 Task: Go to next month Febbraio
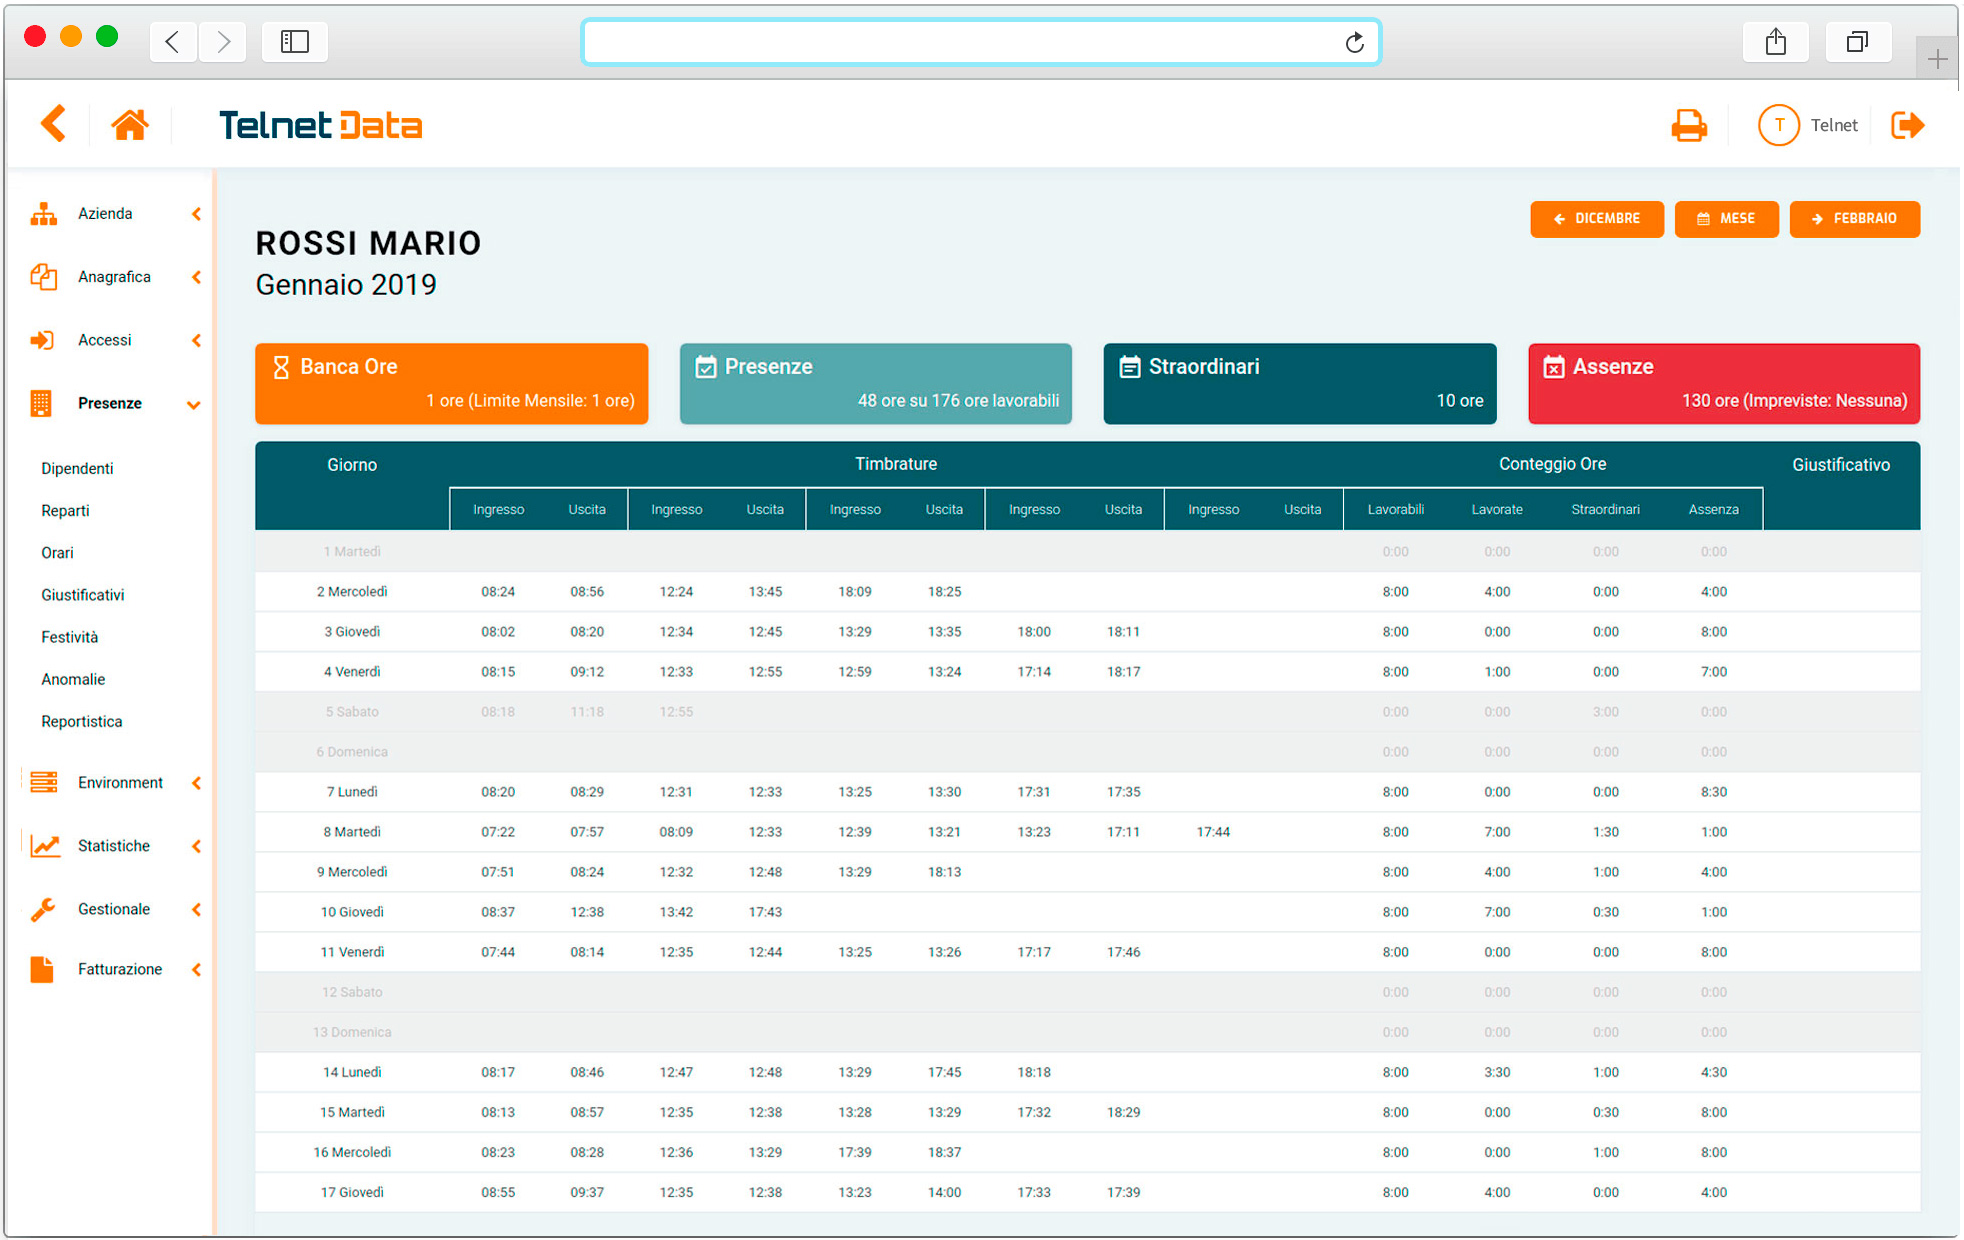(1855, 219)
